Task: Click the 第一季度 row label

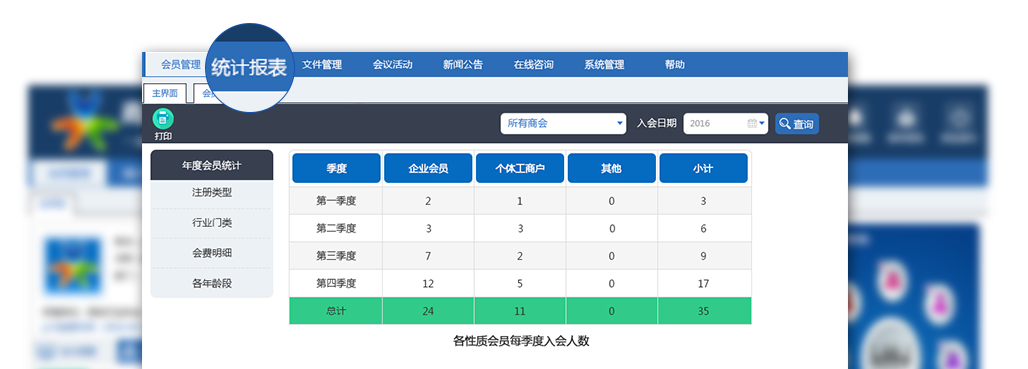Action: coord(336,201)
